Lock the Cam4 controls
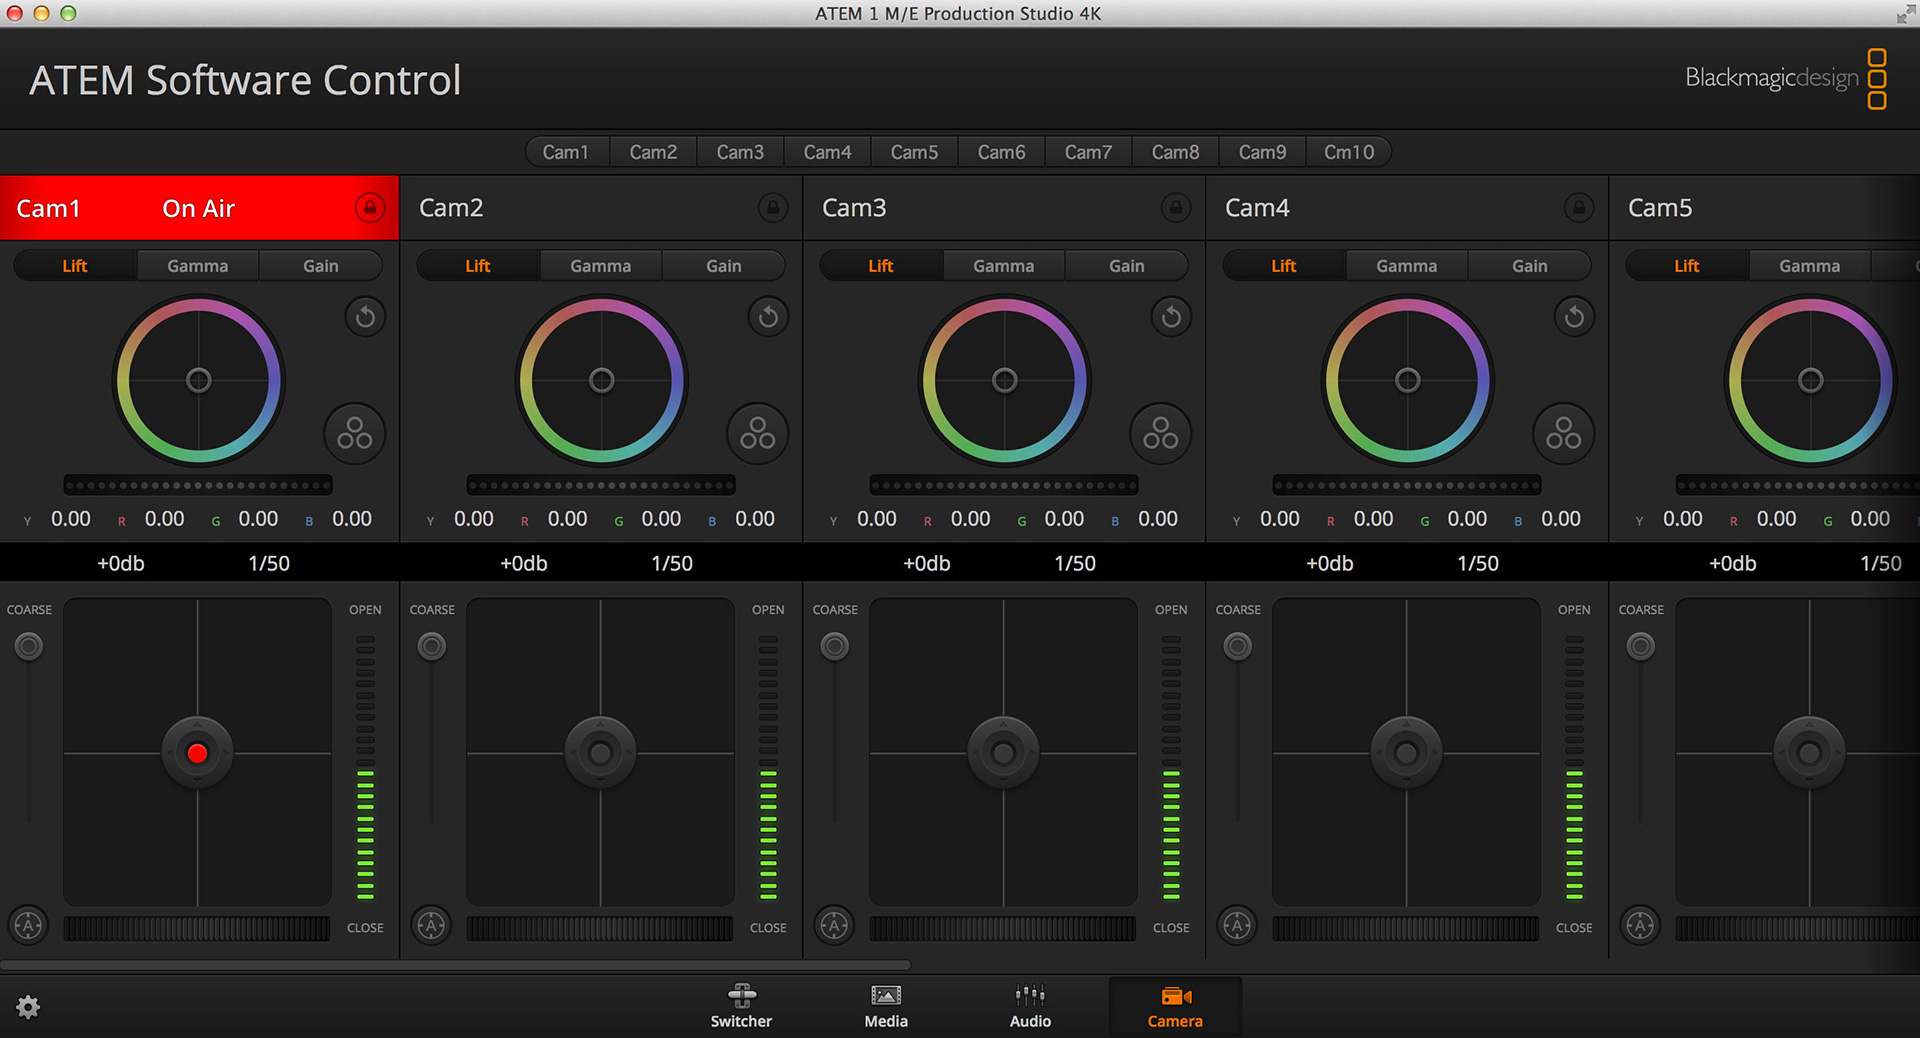Screen dimensions: 1920x1038 pyautogui.click(x=1578, y=208)
